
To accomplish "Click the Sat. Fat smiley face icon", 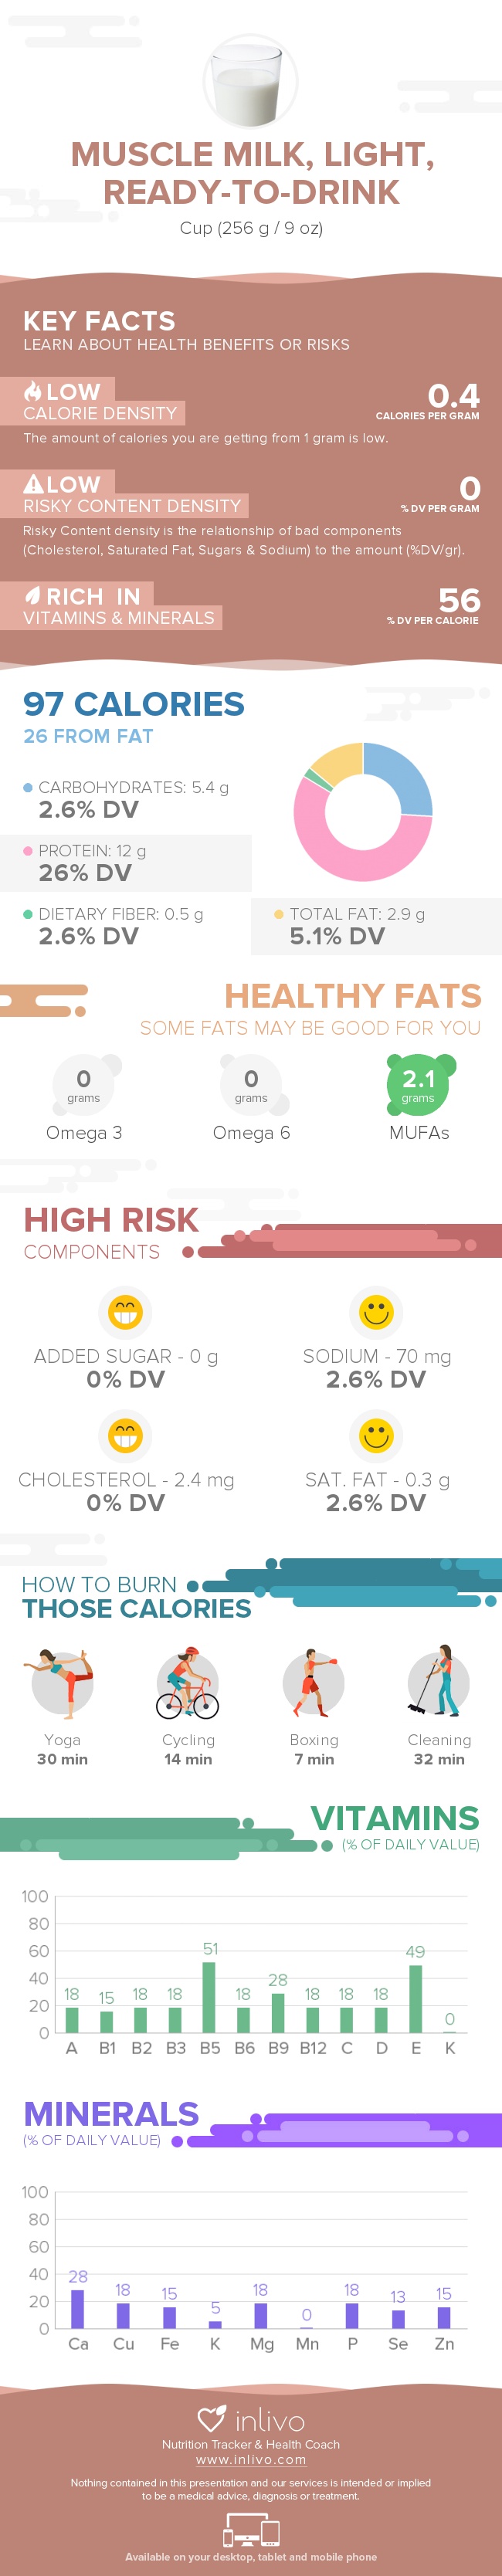I will point(376,1435).
